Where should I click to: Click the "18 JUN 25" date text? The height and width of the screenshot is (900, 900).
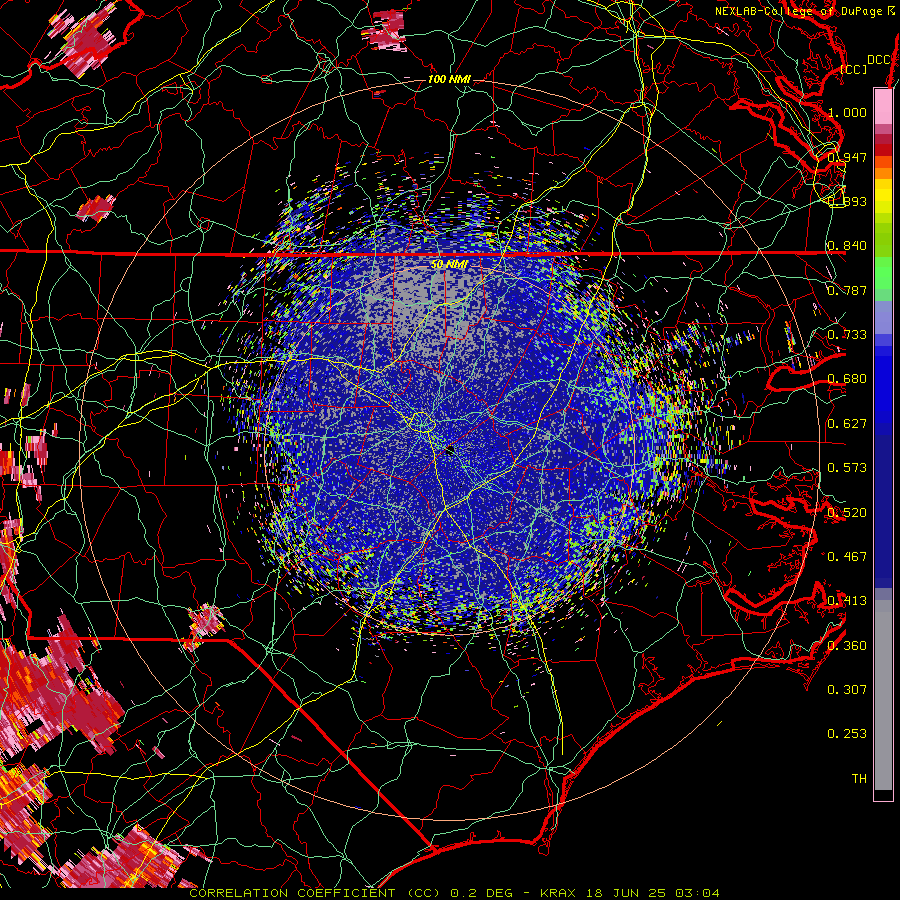point(626,893)
